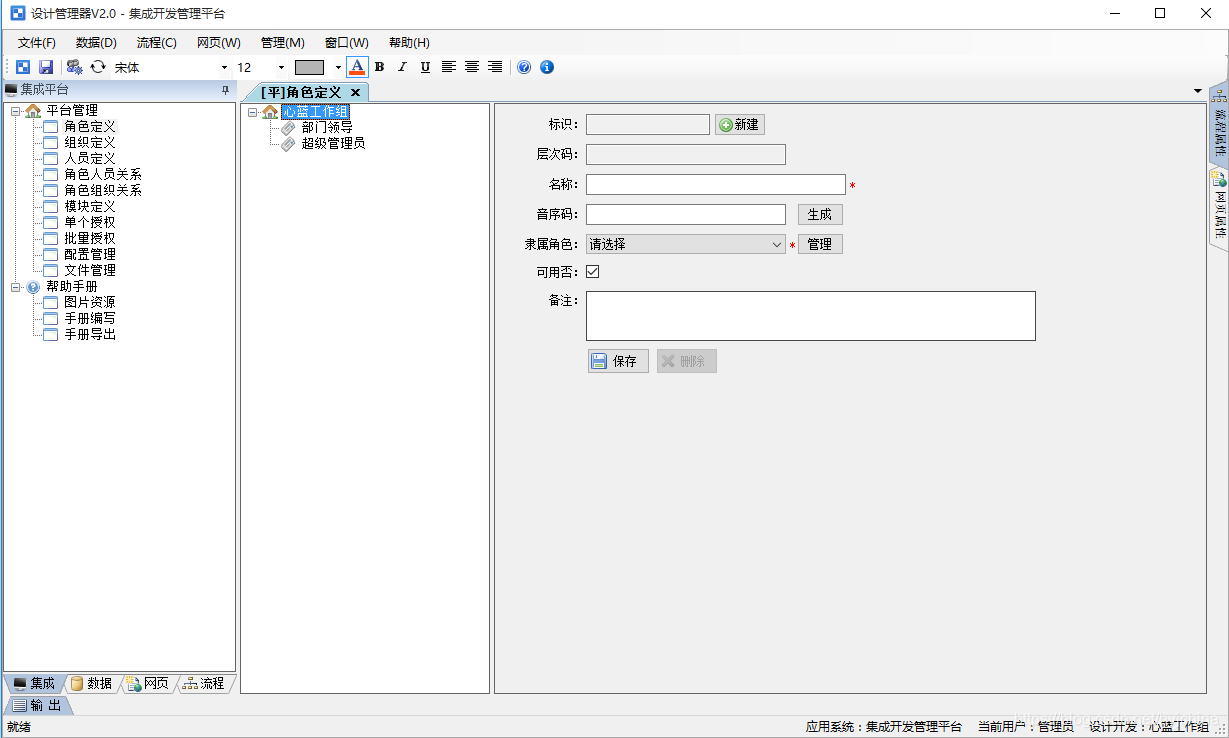This screenshot has height=738, width=1229.
Task: Click the 保存 button
Action: (618, 361)
